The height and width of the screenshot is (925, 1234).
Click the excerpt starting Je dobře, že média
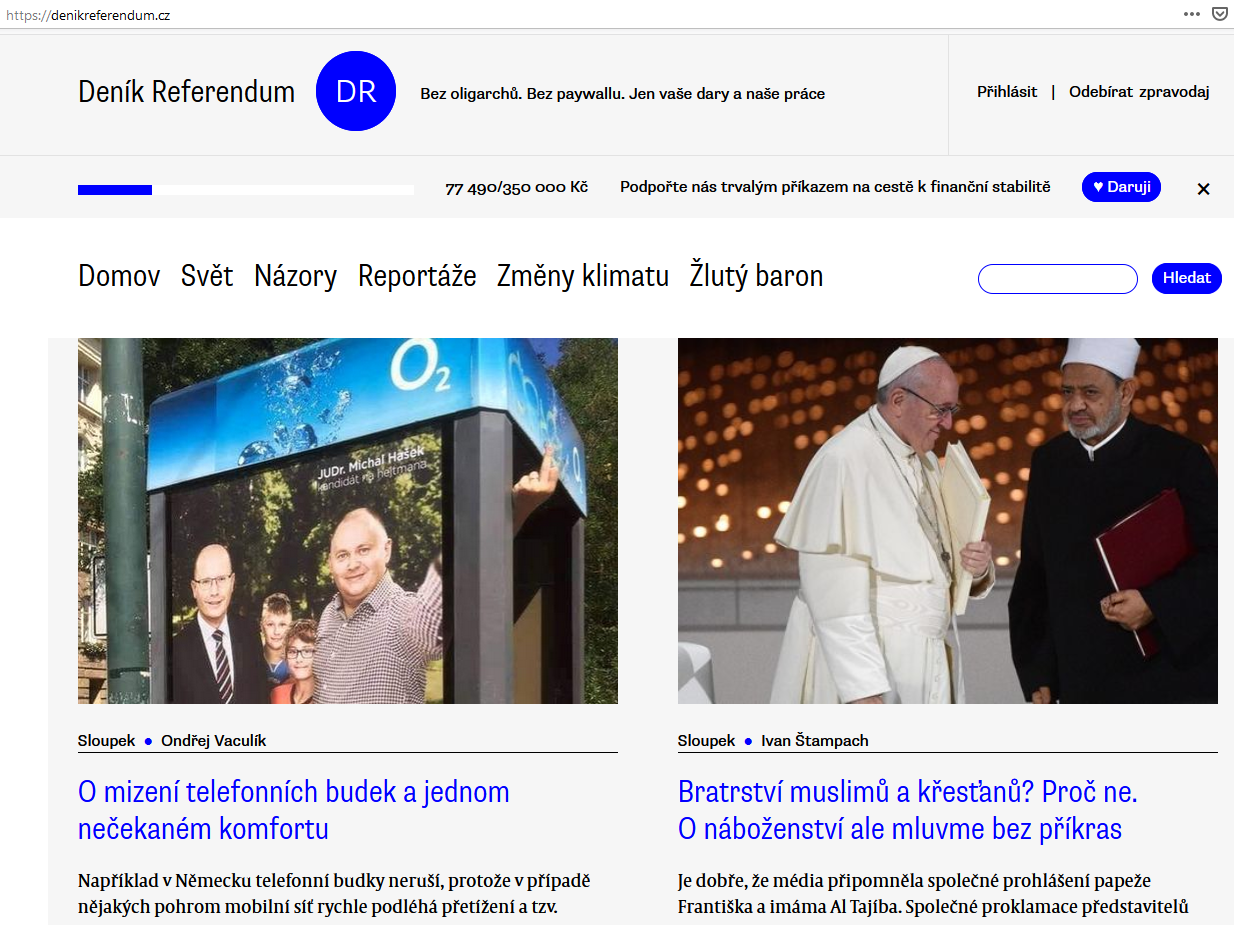click(x=933, y=894)
